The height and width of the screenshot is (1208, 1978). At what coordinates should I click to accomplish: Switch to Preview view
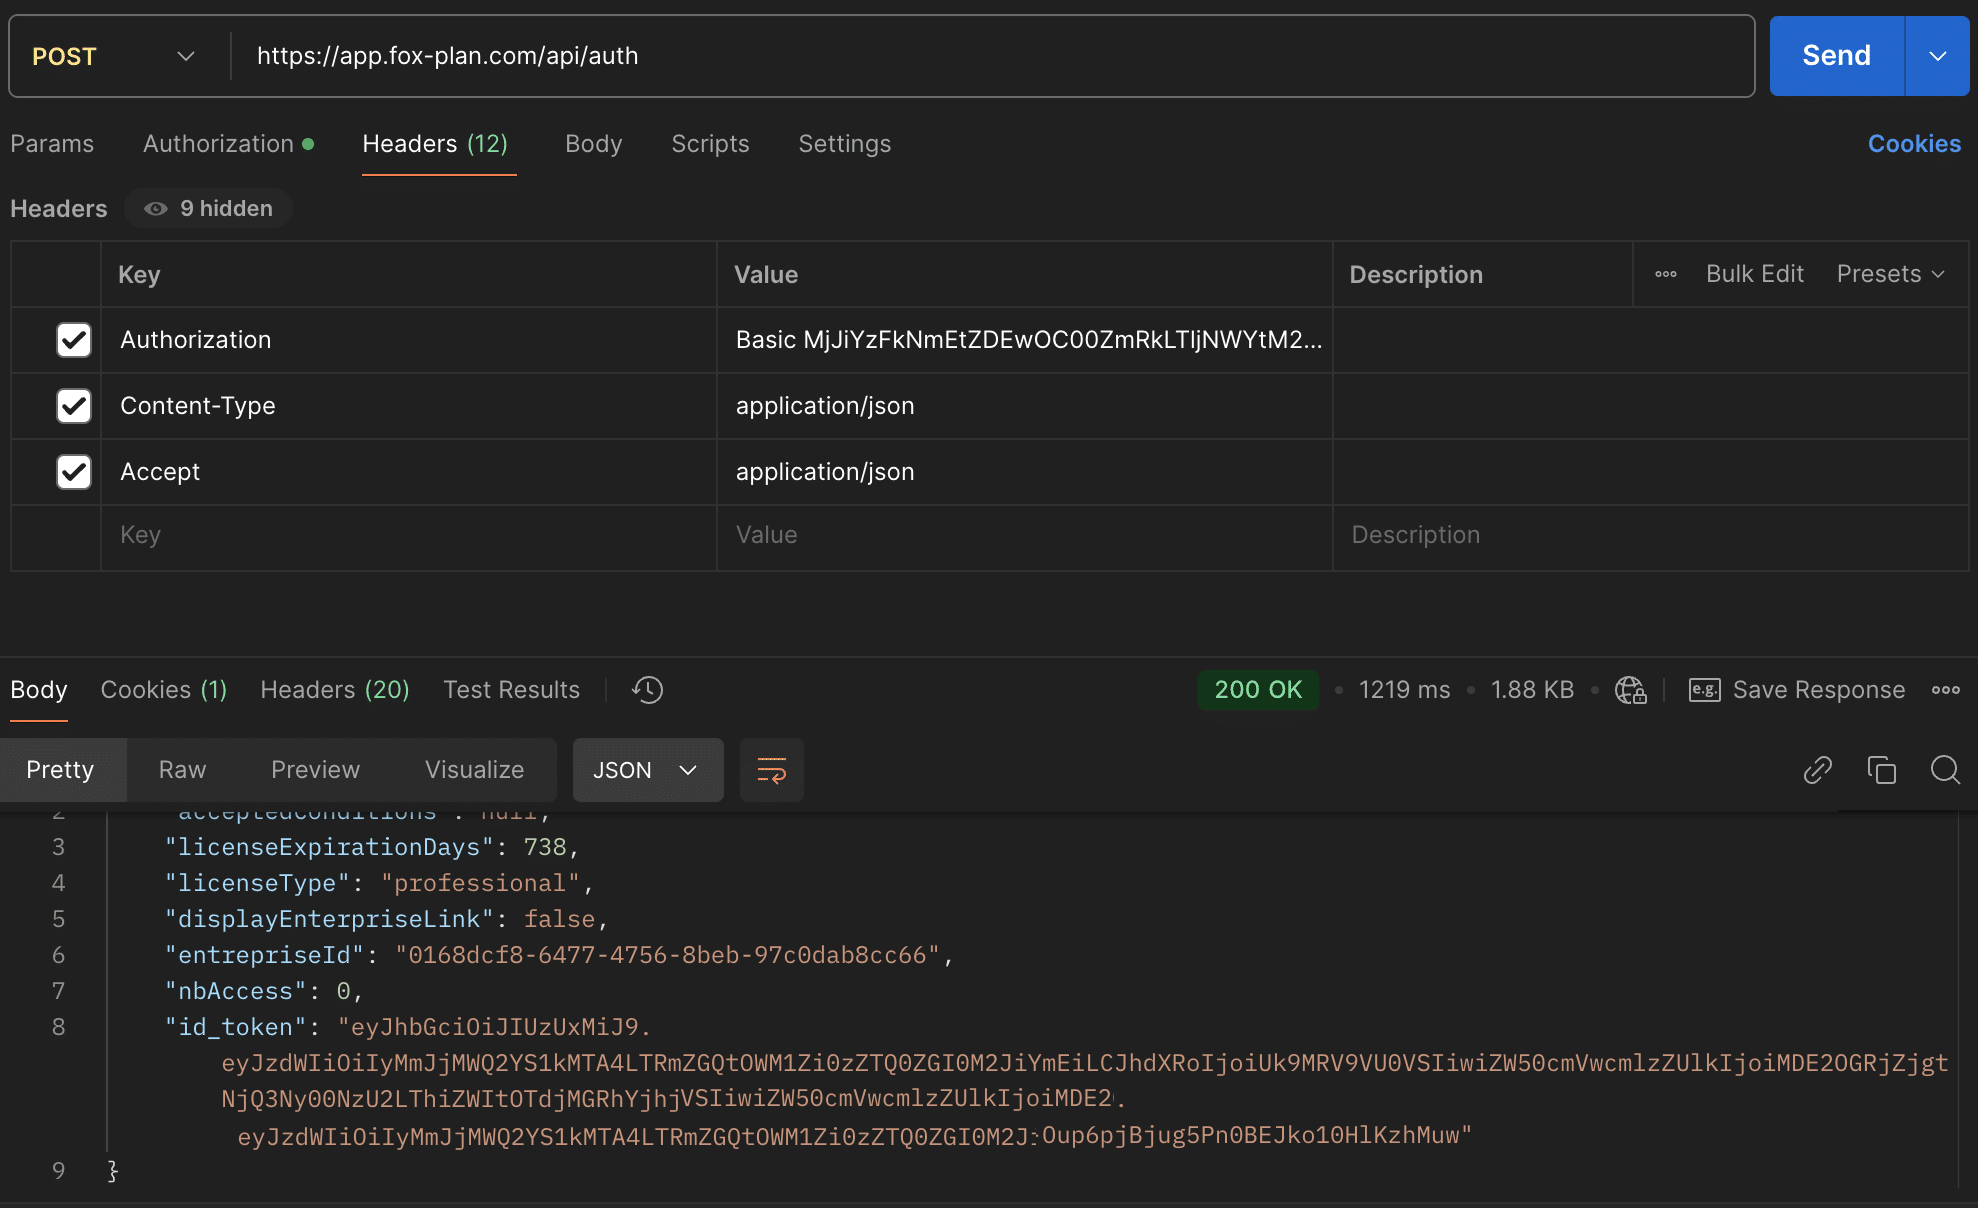pos(315,770)
